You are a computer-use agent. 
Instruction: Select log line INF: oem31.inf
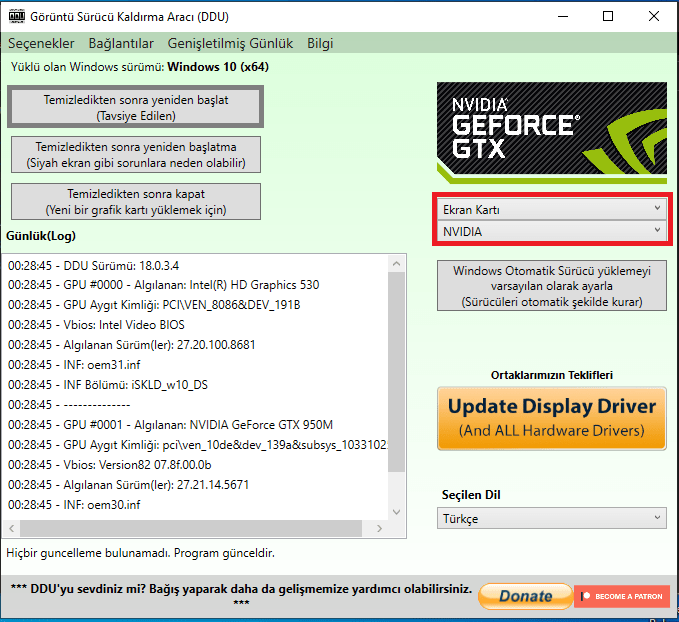point(74,365)
